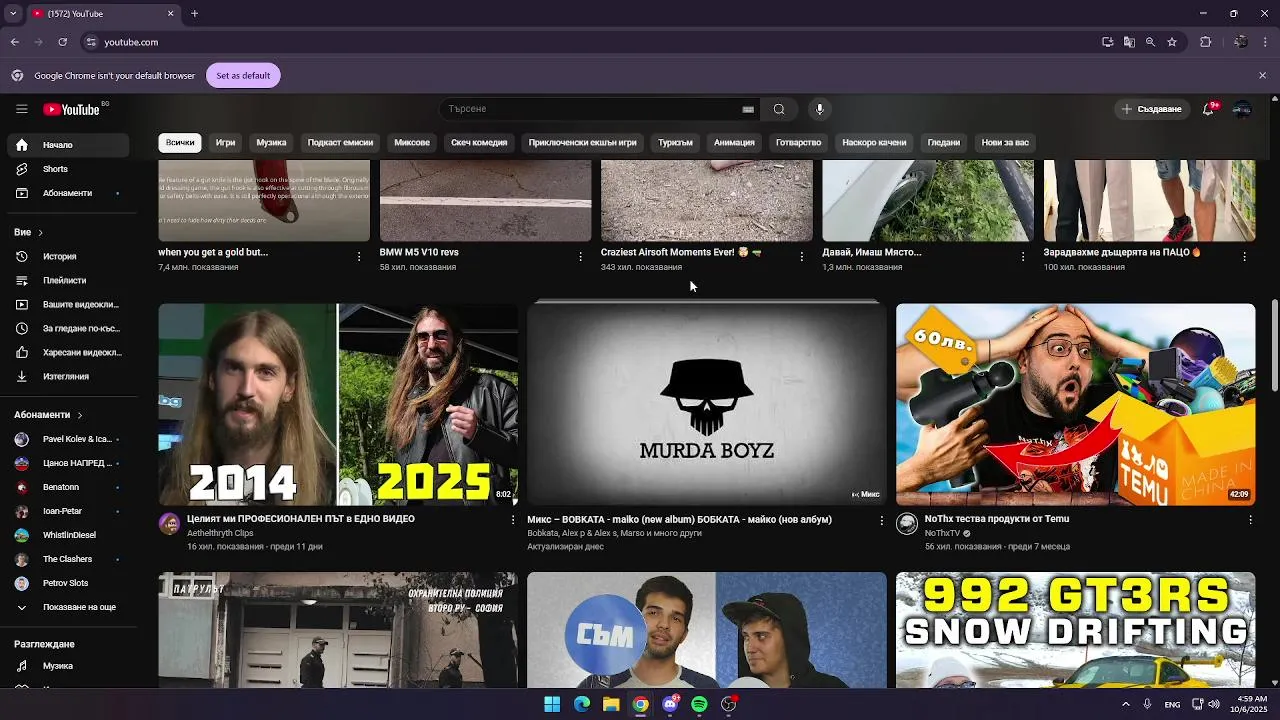The width and height of the screenshot is (1280, 720).
Task: Select the Готварство chip
Action: pyautogui.click(x=798, y=142)
